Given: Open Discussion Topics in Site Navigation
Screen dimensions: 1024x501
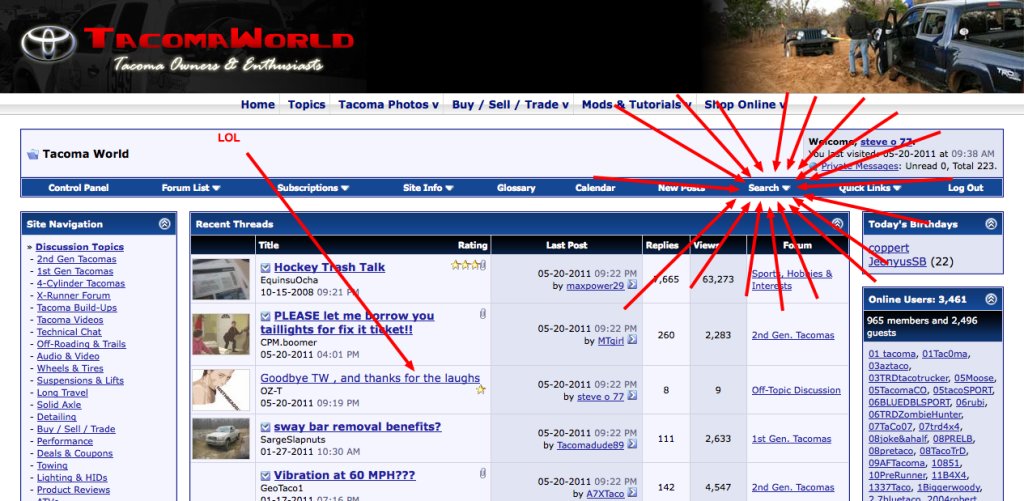Looking at the screenshot, I should [x=80, y=247].
